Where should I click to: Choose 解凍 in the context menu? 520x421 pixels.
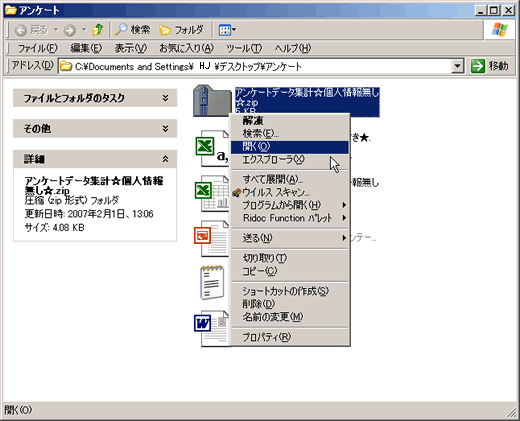click(x=290, y=120)
